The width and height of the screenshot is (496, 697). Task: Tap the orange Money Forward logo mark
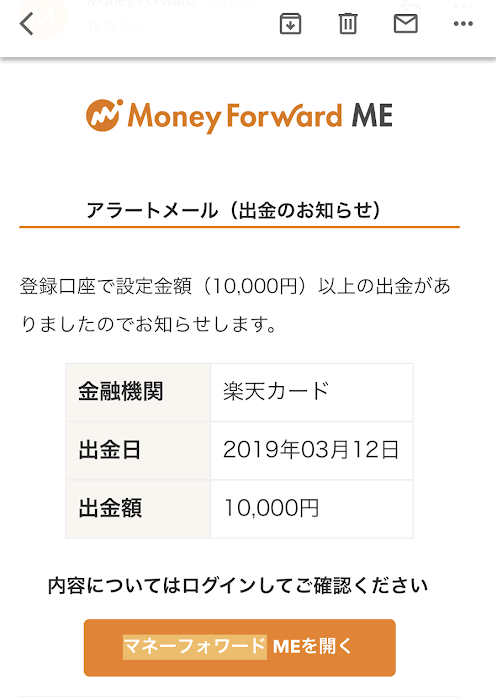point(104,116)
